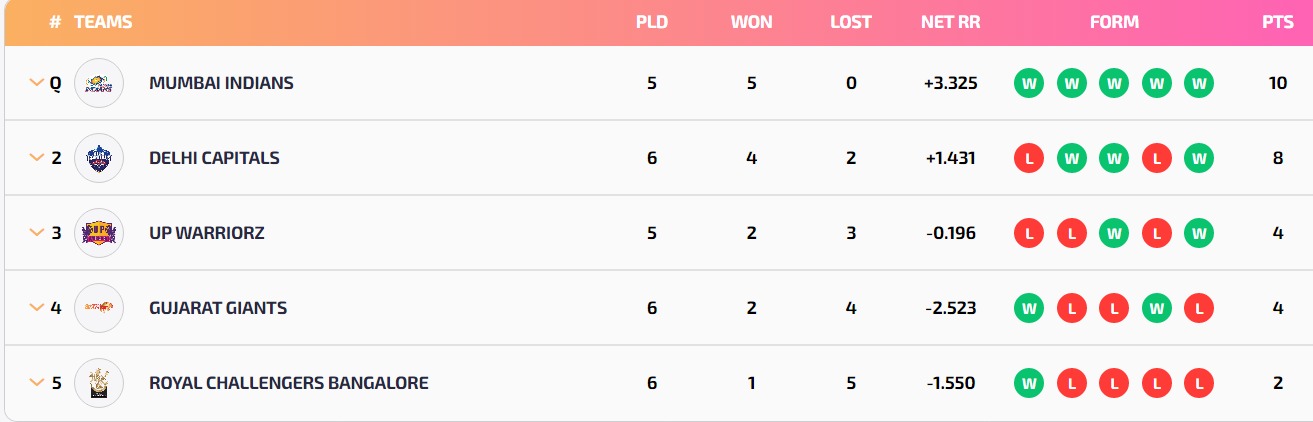Open the GUJARAT GIANTS team name link
The width and height of the screenshot is (1313, 422).
pyautogui.click(x=218, y=308)
